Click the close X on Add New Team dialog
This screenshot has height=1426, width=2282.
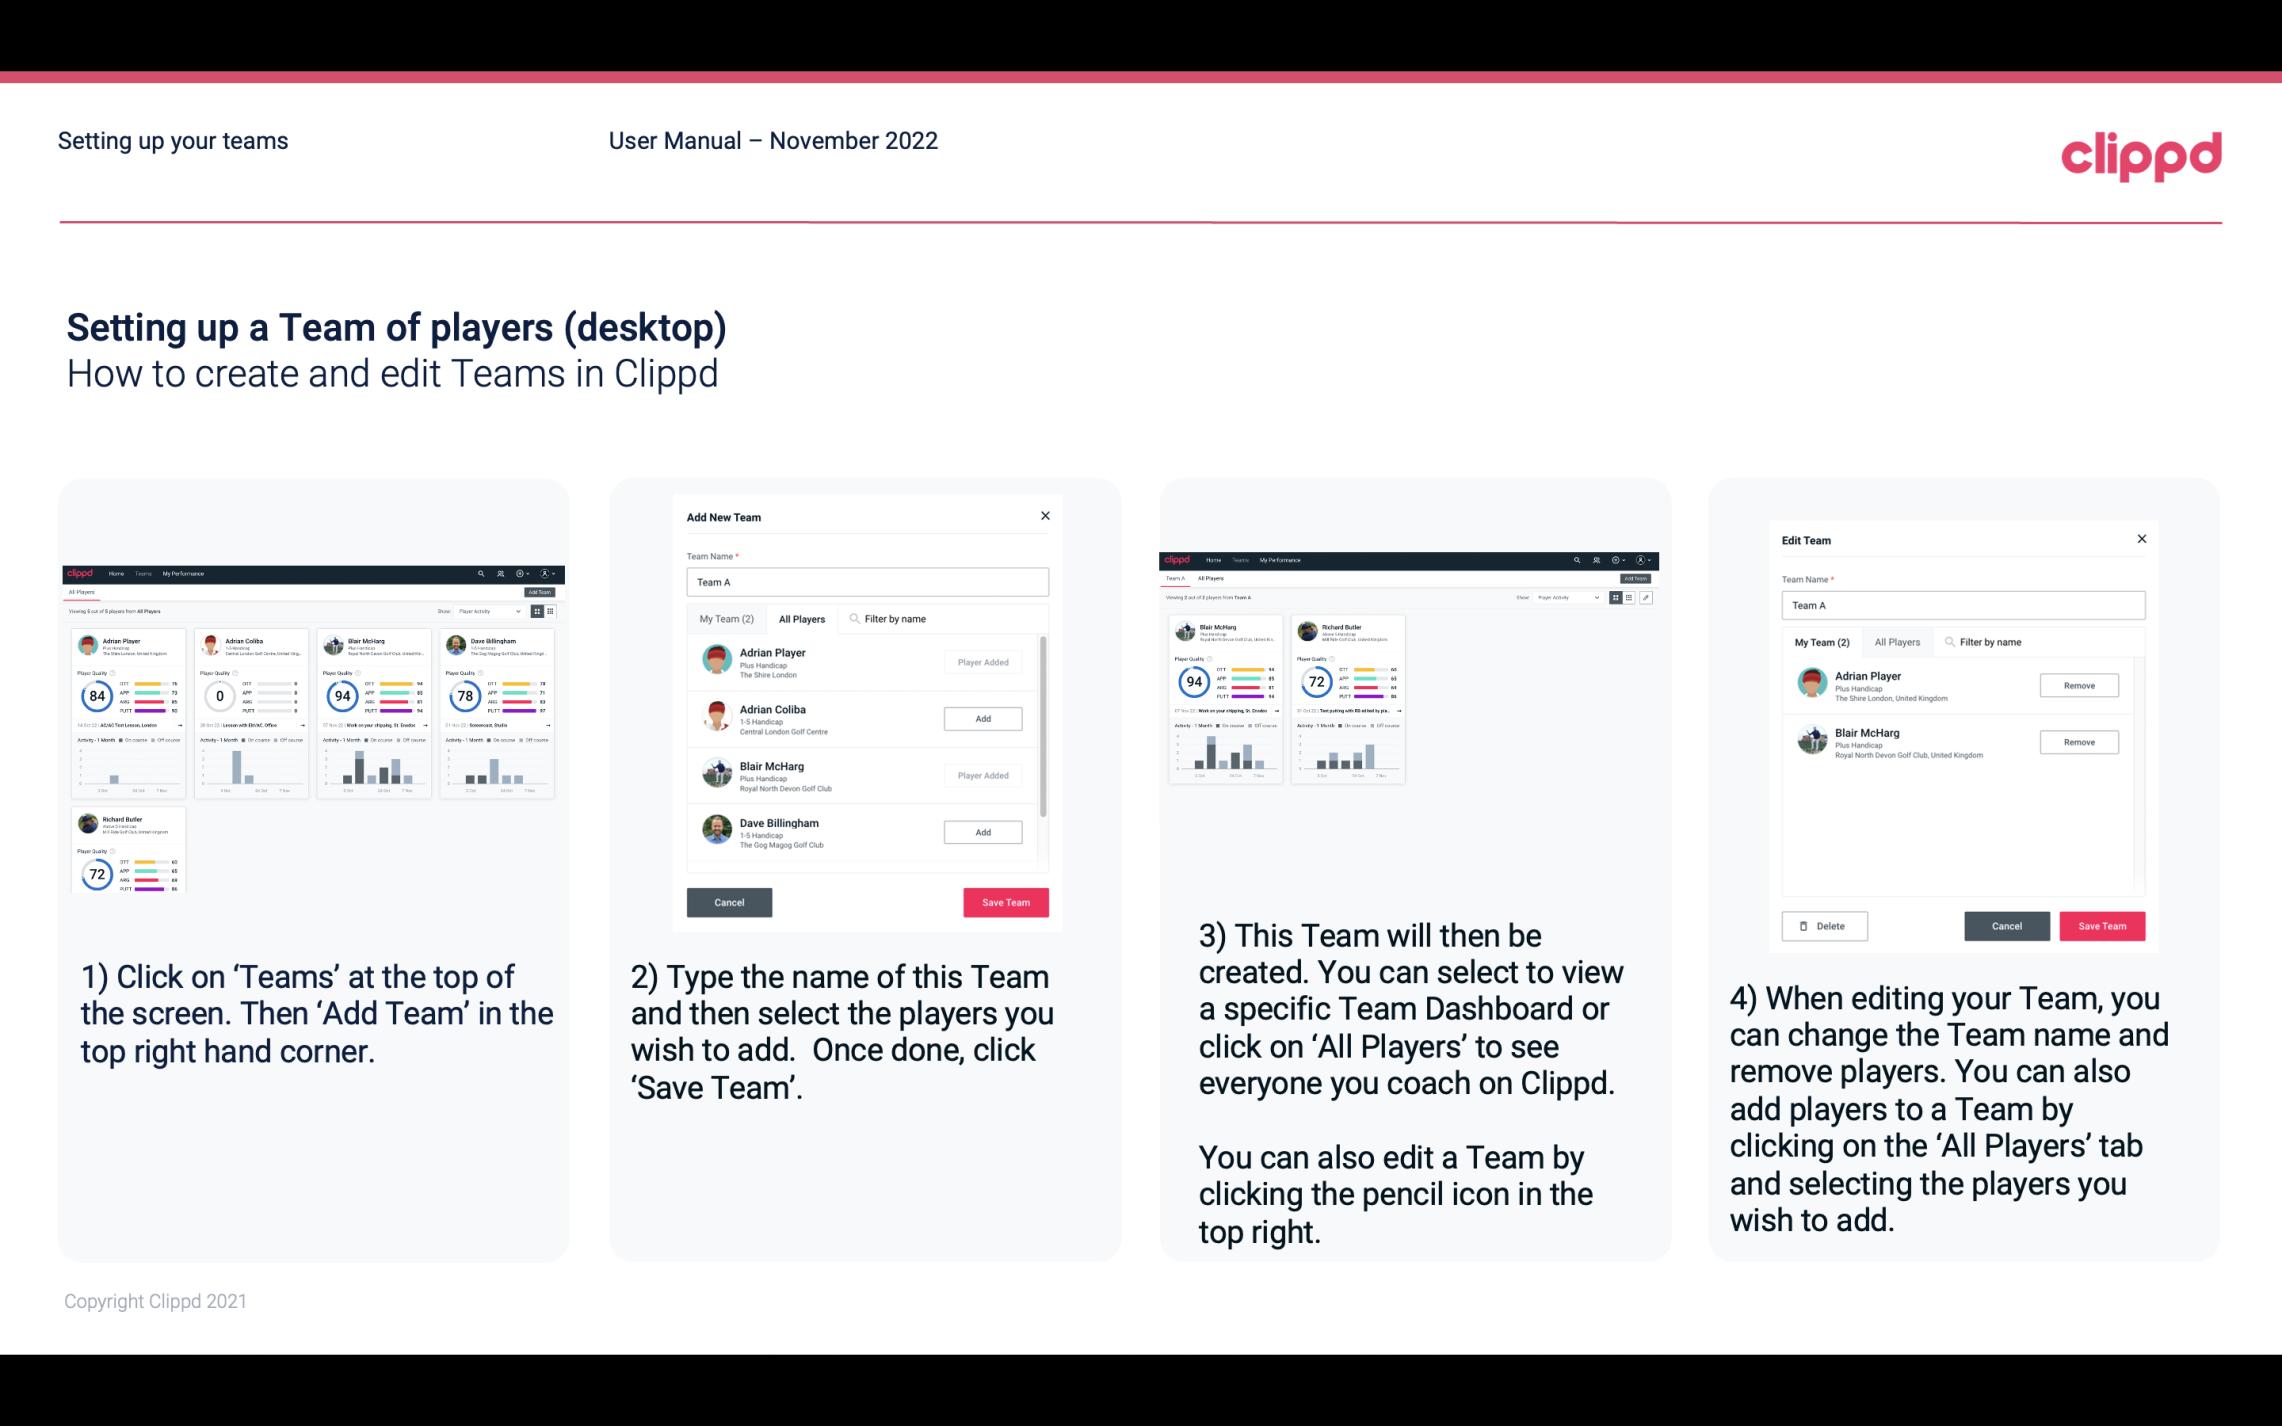(x=1045, y=516)
